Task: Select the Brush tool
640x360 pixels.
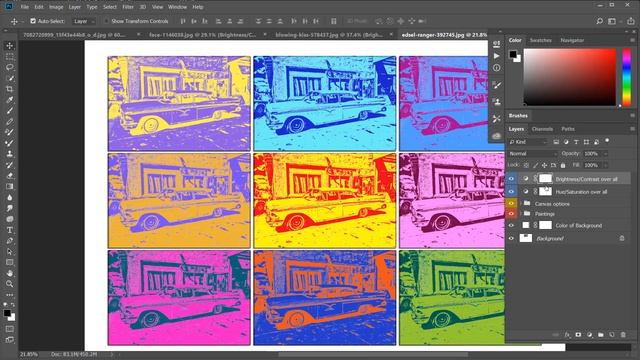Action: point(10,111)
